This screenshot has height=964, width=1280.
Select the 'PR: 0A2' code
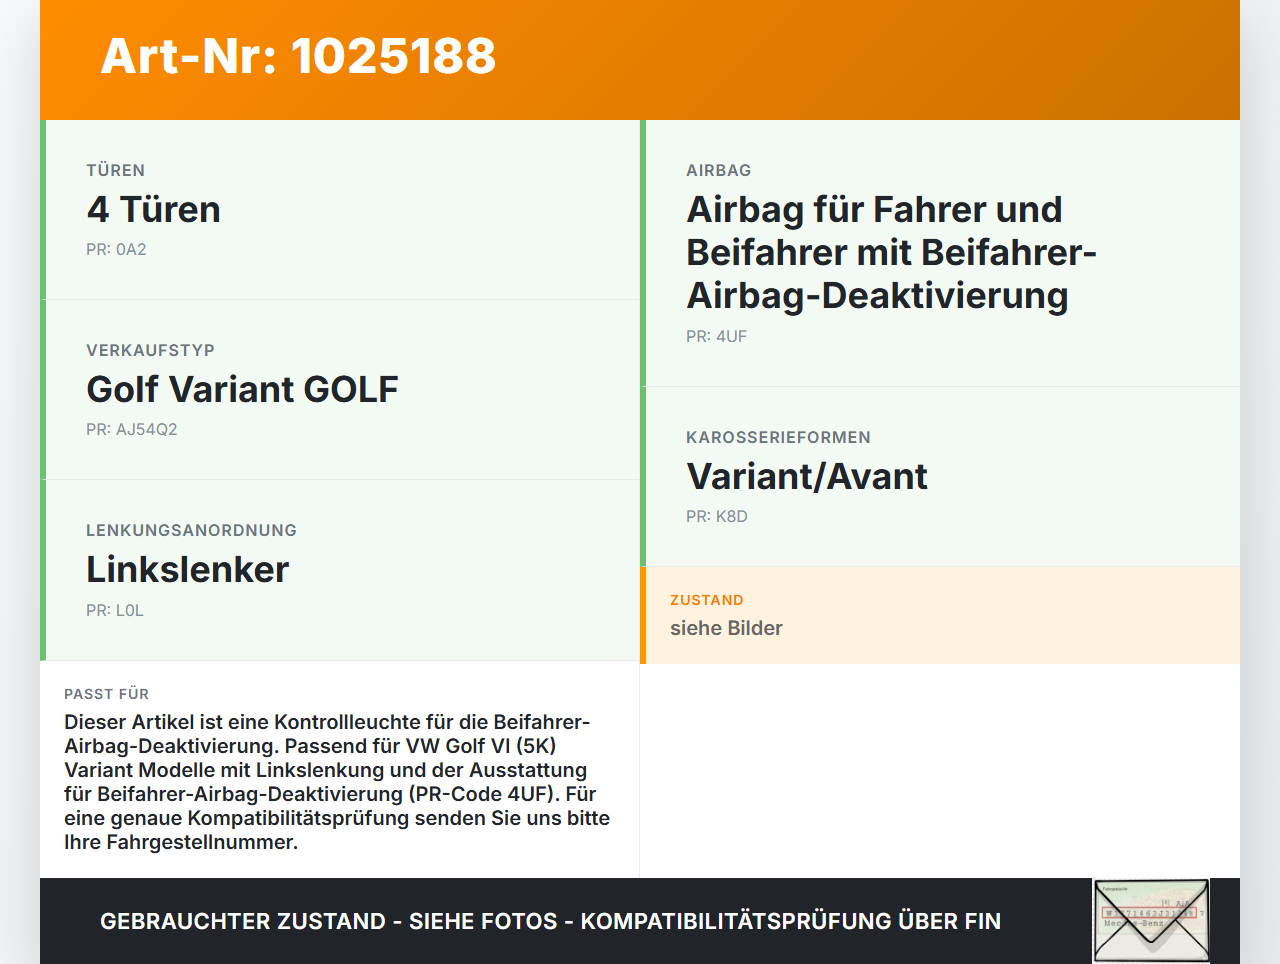(x=116, y=250)
